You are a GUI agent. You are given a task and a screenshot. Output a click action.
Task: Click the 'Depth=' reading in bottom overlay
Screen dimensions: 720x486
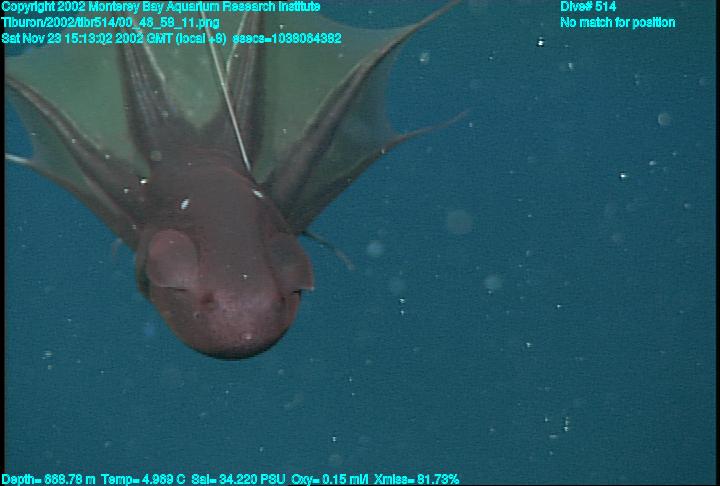[48, 480]
